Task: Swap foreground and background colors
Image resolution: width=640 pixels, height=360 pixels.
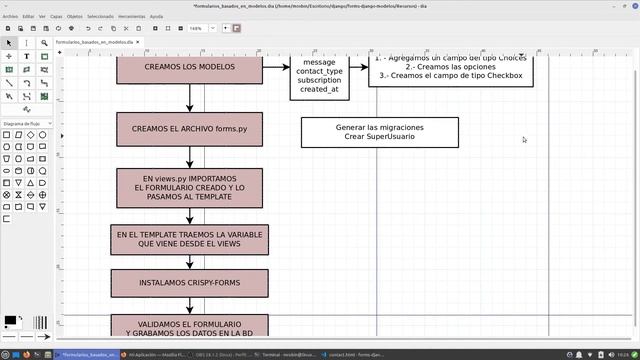Action: coord(20,318)
